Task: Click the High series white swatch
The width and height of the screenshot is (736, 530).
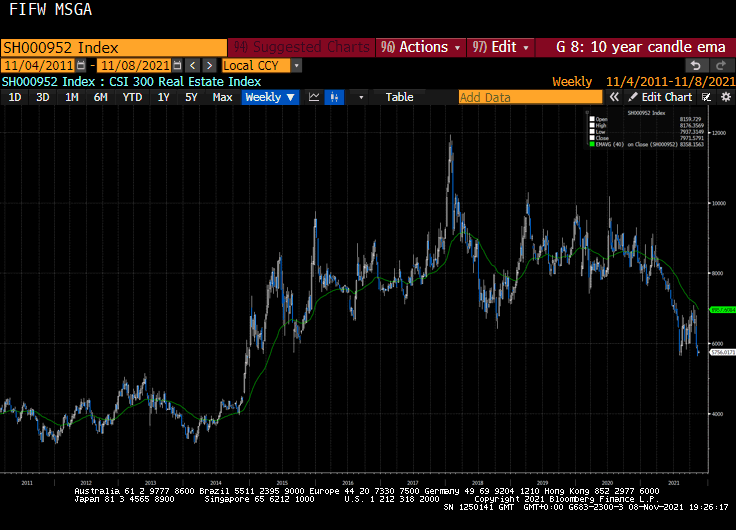Action: (592, 125)
